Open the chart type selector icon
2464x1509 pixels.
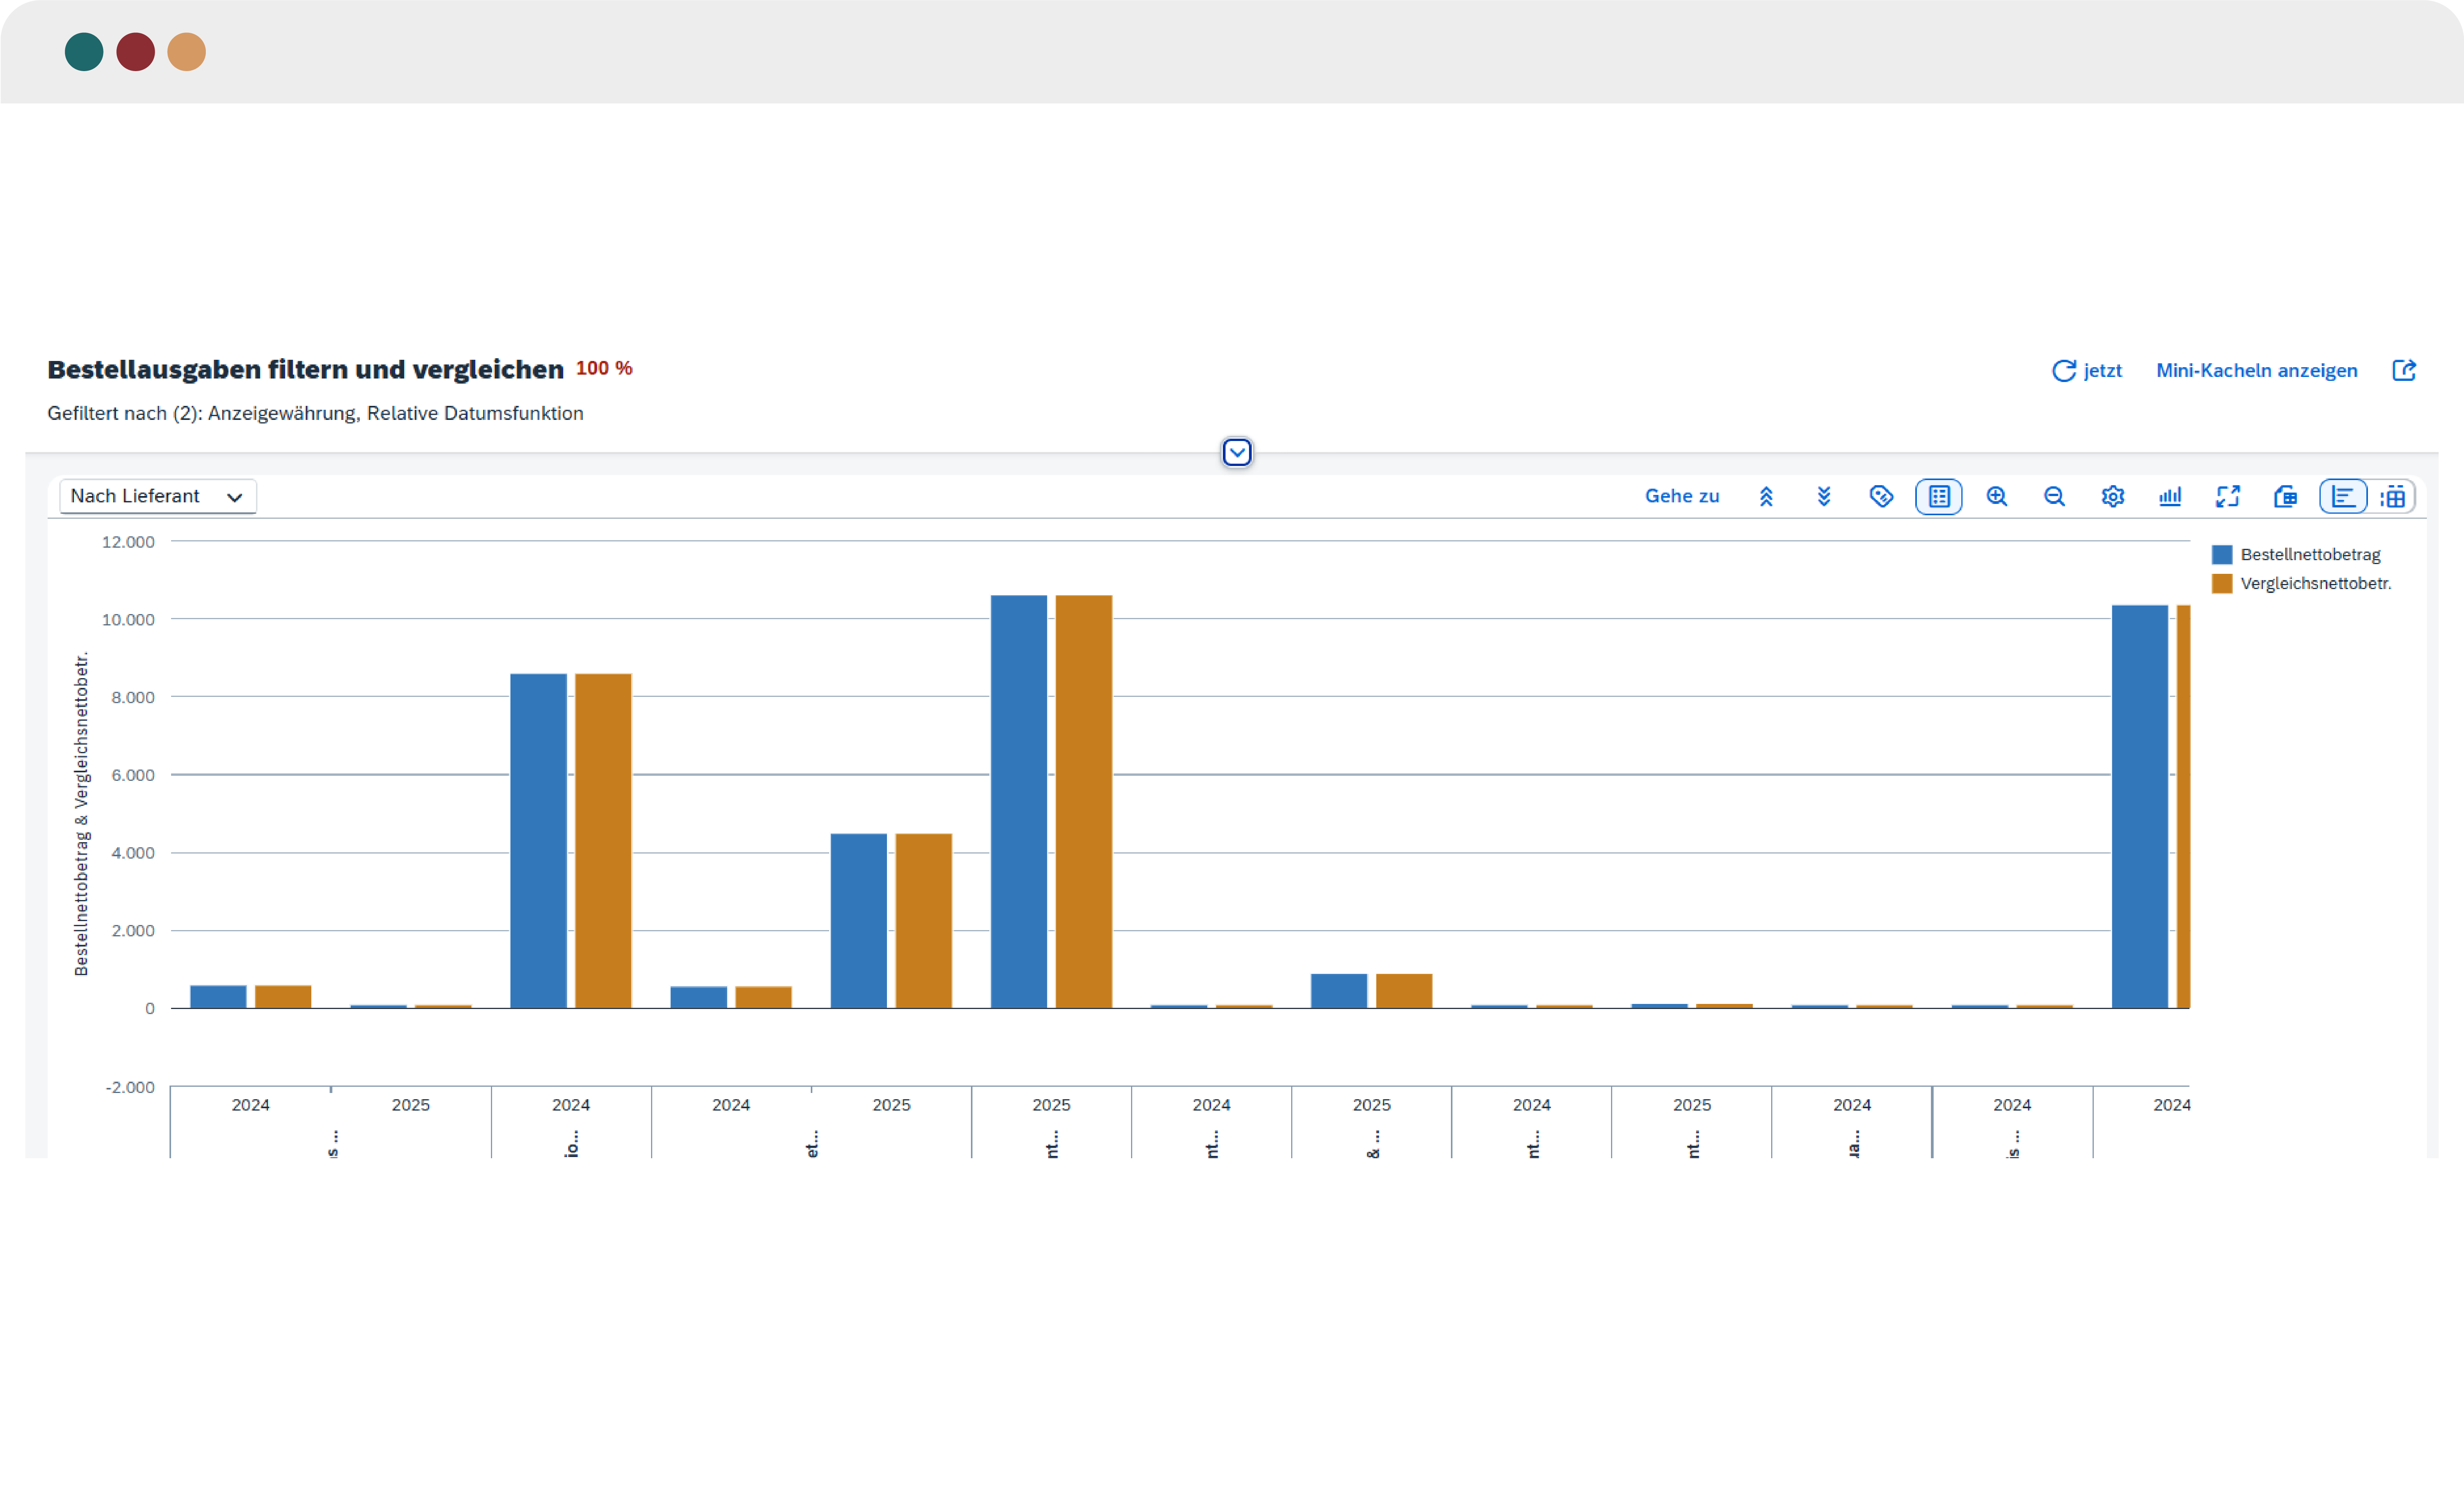[2170, 496]
